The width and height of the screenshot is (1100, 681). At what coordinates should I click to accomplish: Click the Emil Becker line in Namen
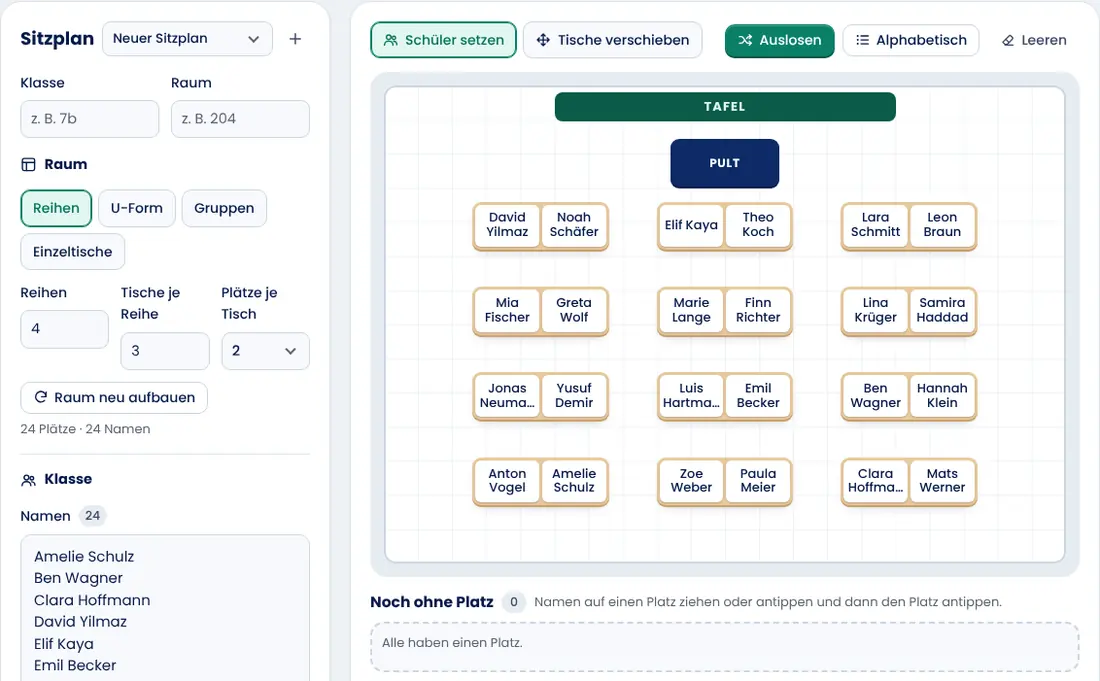75,666
